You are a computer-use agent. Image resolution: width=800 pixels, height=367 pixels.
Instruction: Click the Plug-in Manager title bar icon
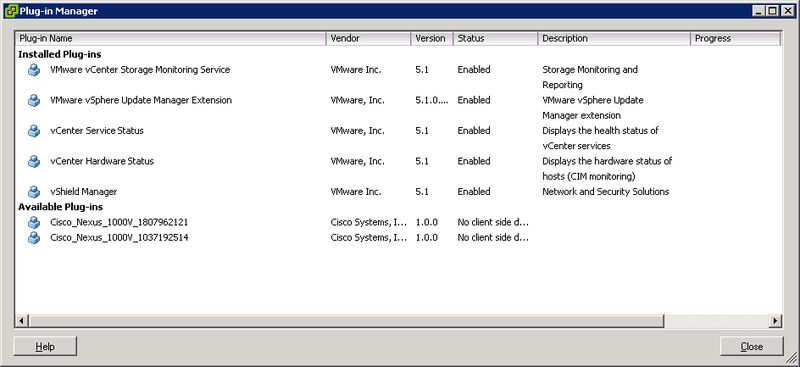11,11
